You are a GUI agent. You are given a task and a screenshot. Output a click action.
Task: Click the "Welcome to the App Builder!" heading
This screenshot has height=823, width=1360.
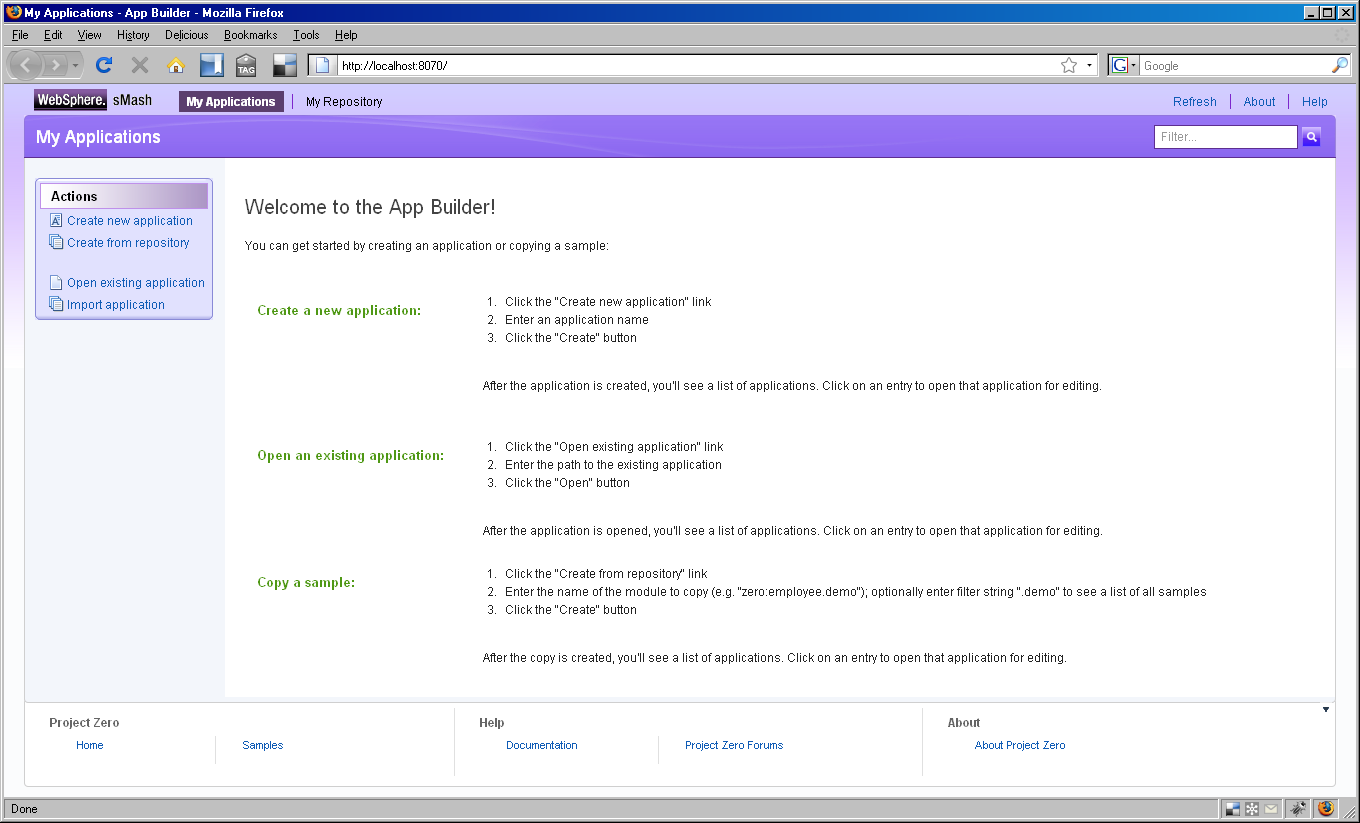(370, 207)
